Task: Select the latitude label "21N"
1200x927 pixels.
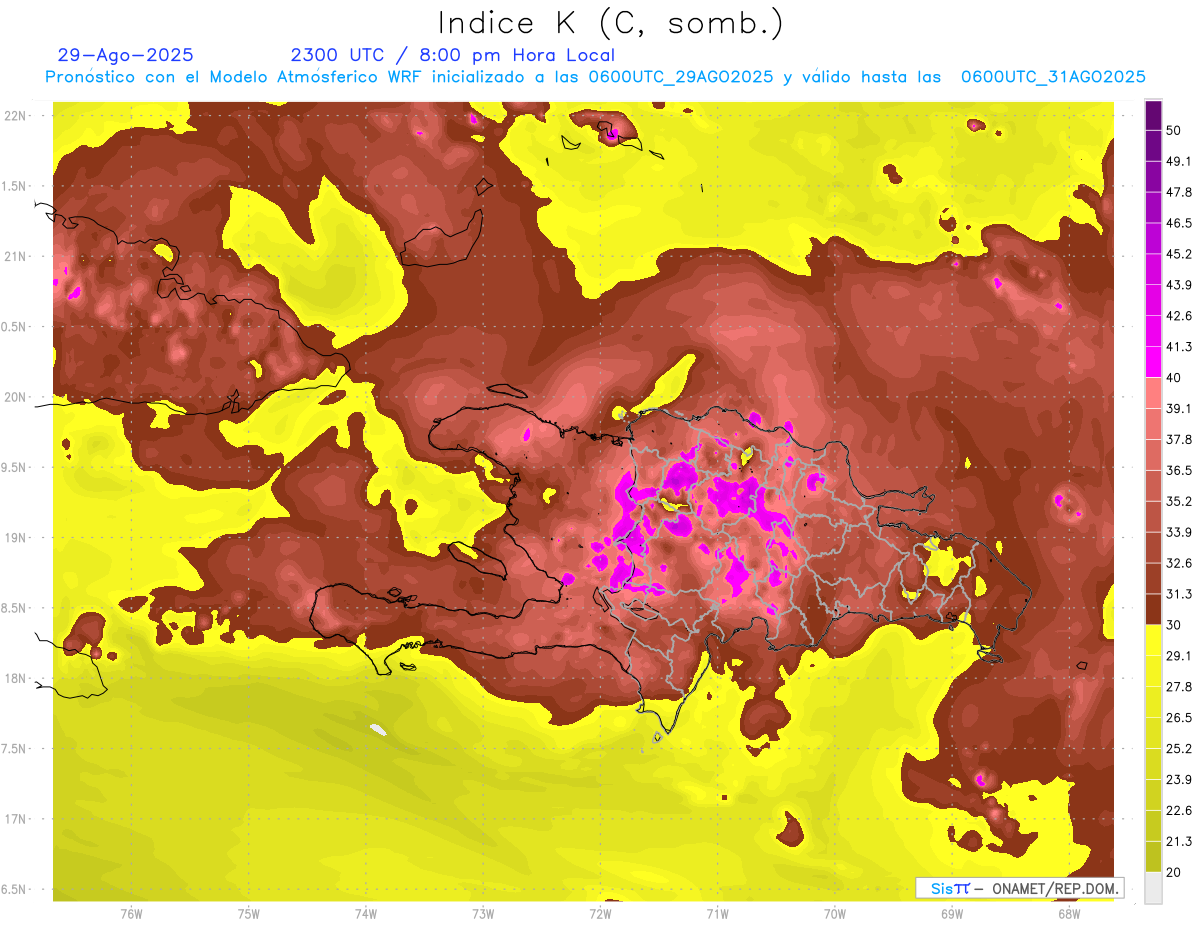Action: 16,256
